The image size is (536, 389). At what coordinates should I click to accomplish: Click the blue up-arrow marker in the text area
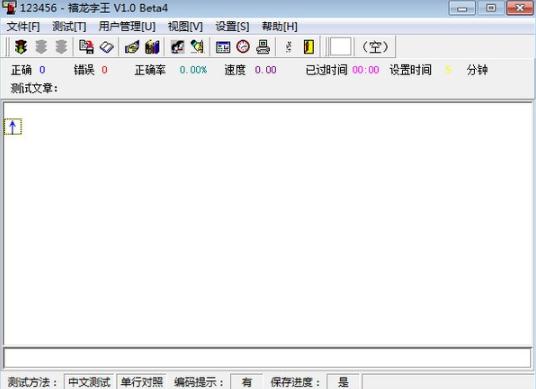coord(13,127)
